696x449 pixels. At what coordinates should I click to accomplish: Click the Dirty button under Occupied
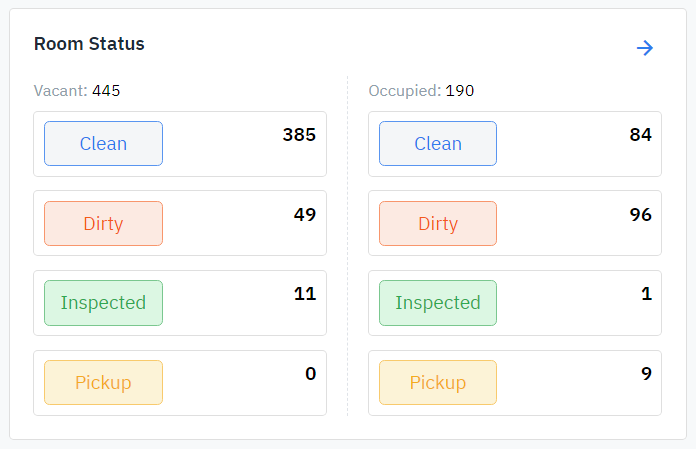coord(437,223)
